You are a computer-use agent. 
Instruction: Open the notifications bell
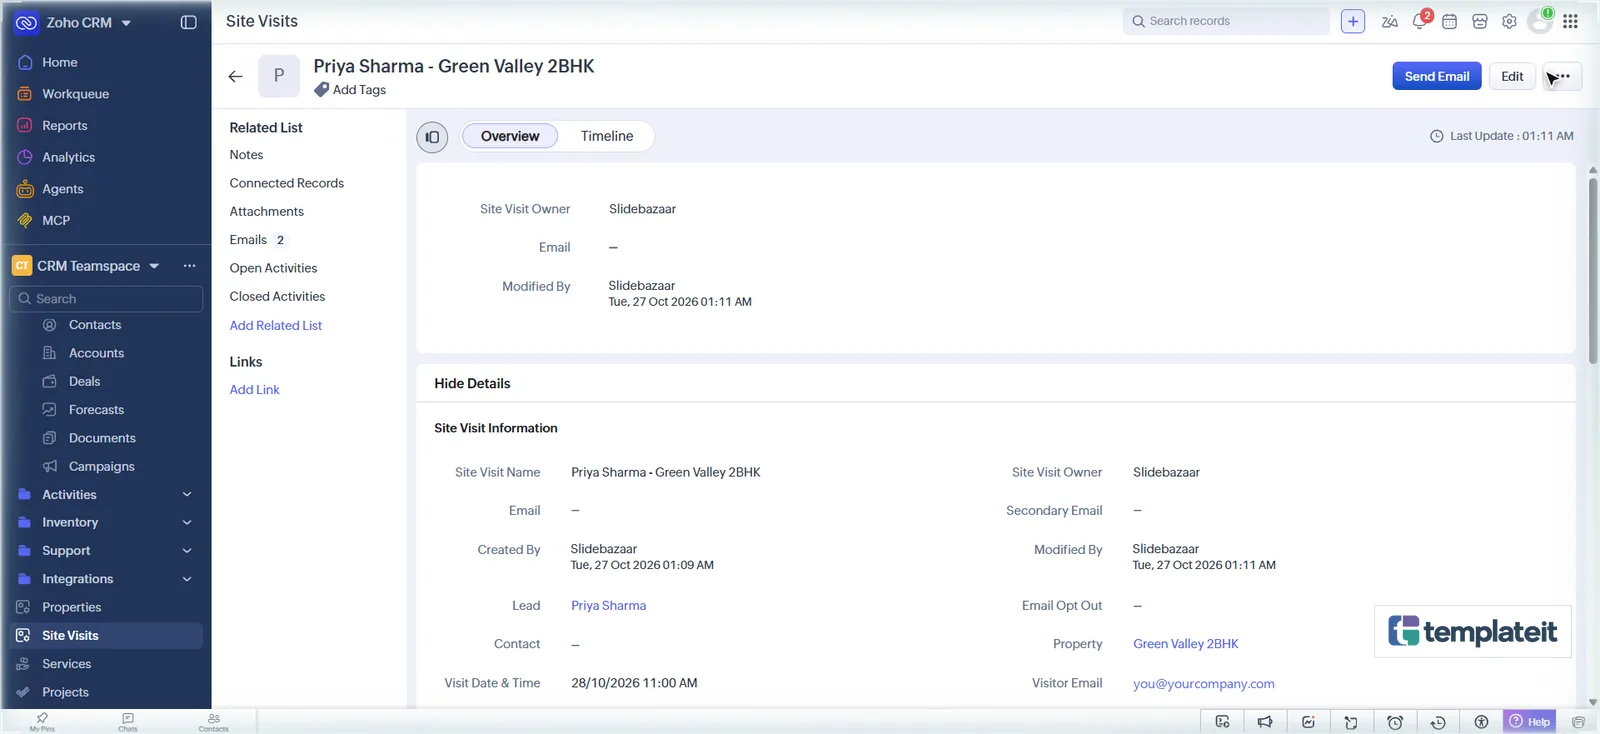[1420, 21]
